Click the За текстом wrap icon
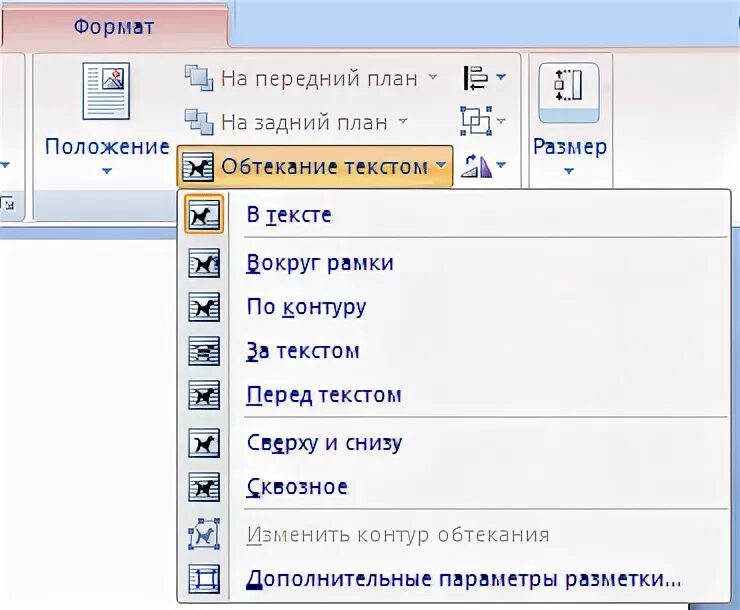The height and width of the screenshot is (610, 740). pos(204,351)
